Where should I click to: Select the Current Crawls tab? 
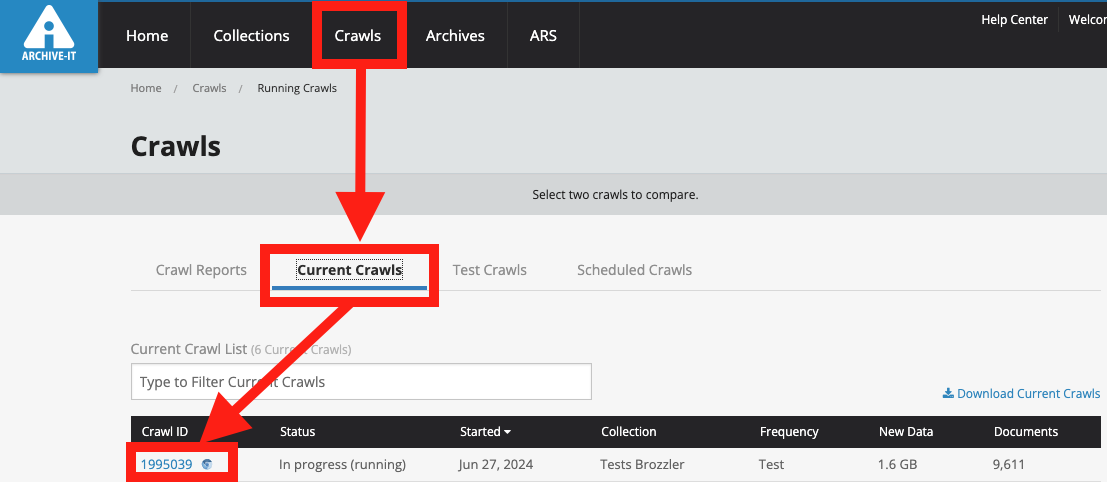click(x=349, y=270)
